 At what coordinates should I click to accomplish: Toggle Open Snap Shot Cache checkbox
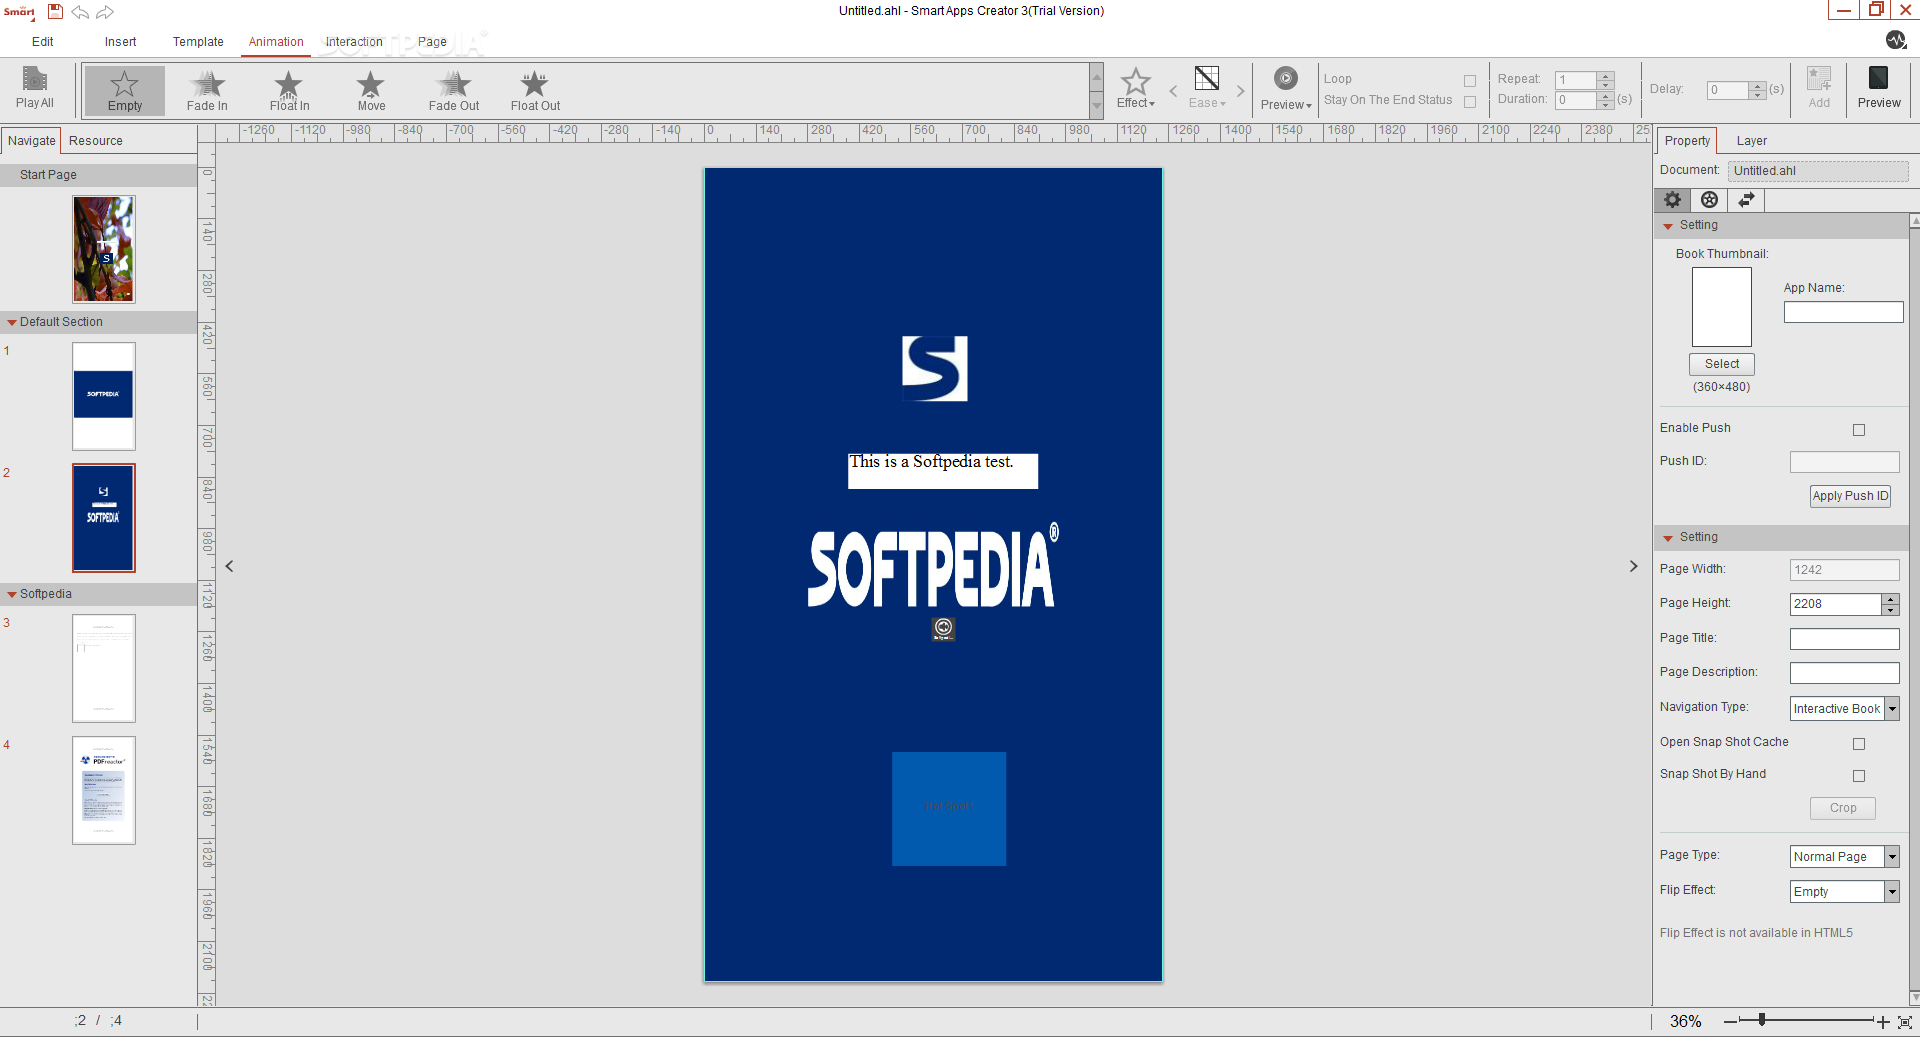coord(1859,744)
